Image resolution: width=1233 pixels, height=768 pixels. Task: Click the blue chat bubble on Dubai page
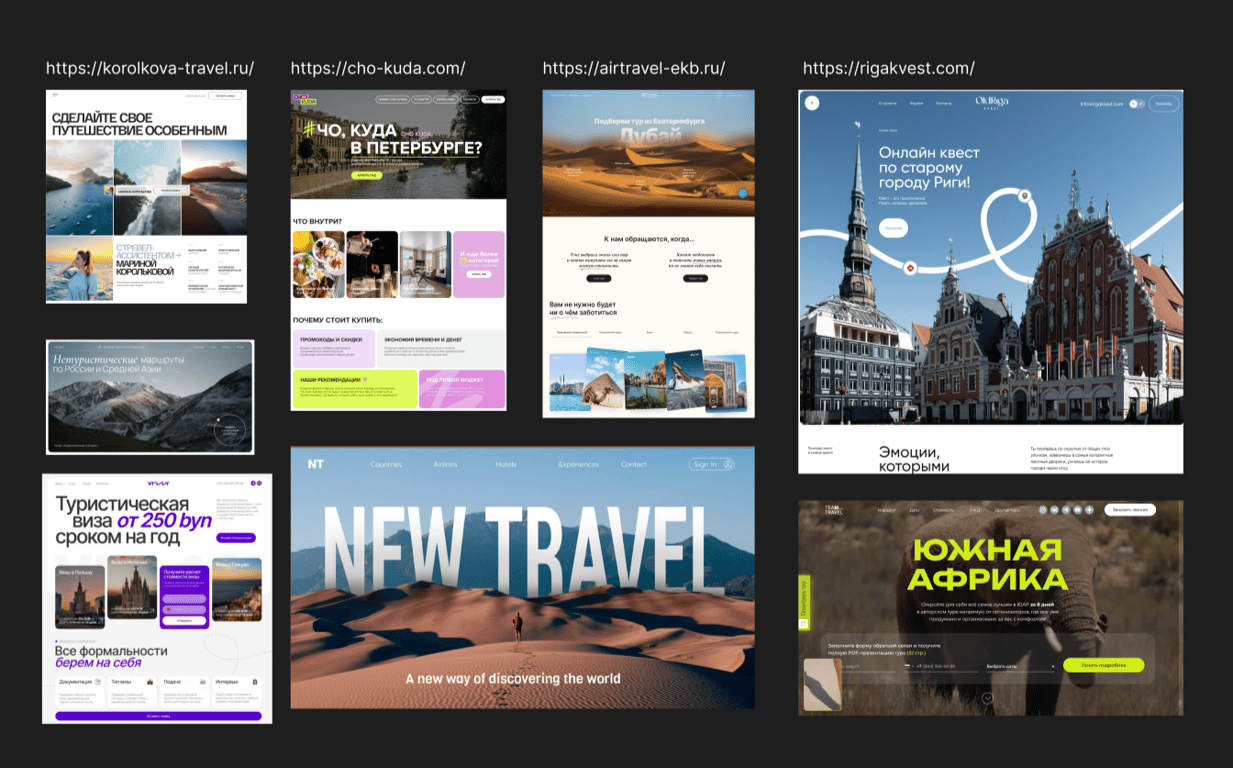741,193
